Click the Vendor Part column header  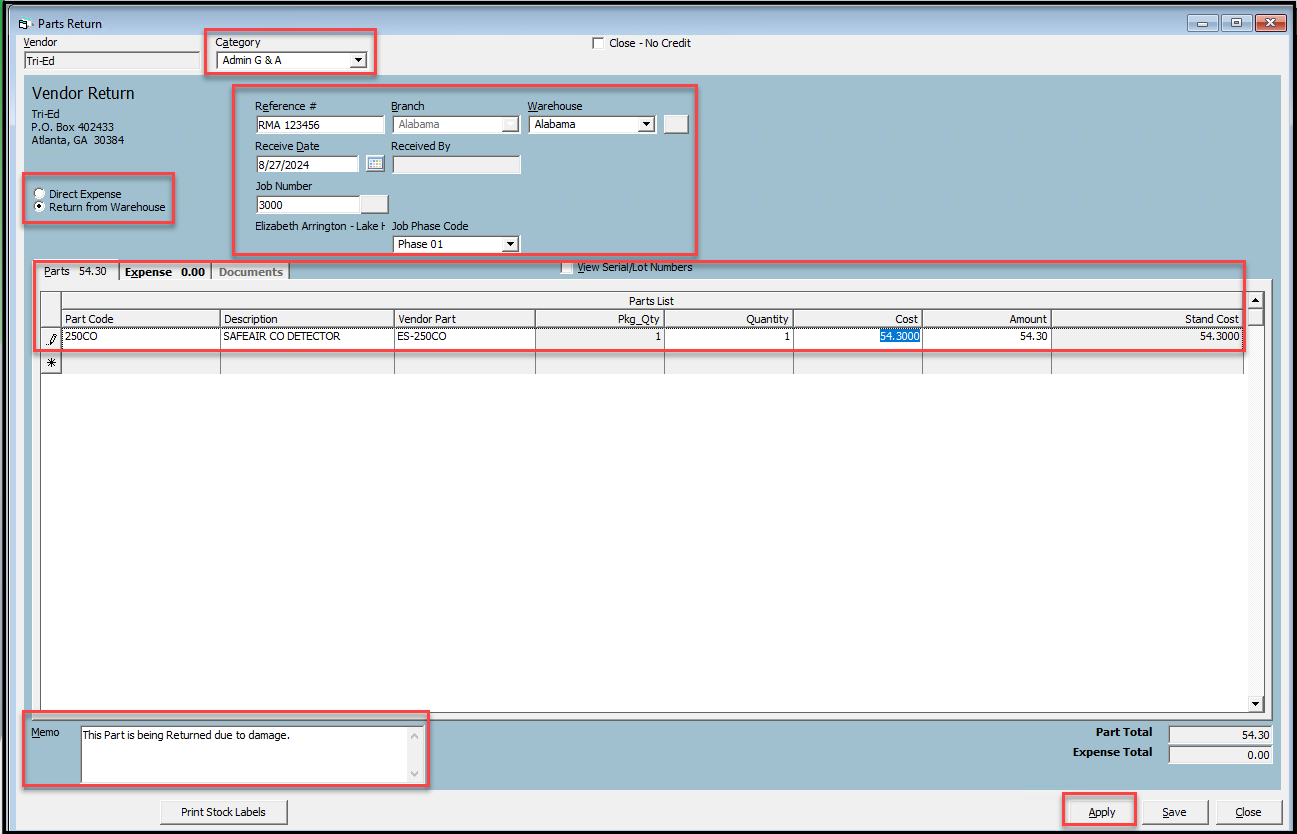pos(465,318)
